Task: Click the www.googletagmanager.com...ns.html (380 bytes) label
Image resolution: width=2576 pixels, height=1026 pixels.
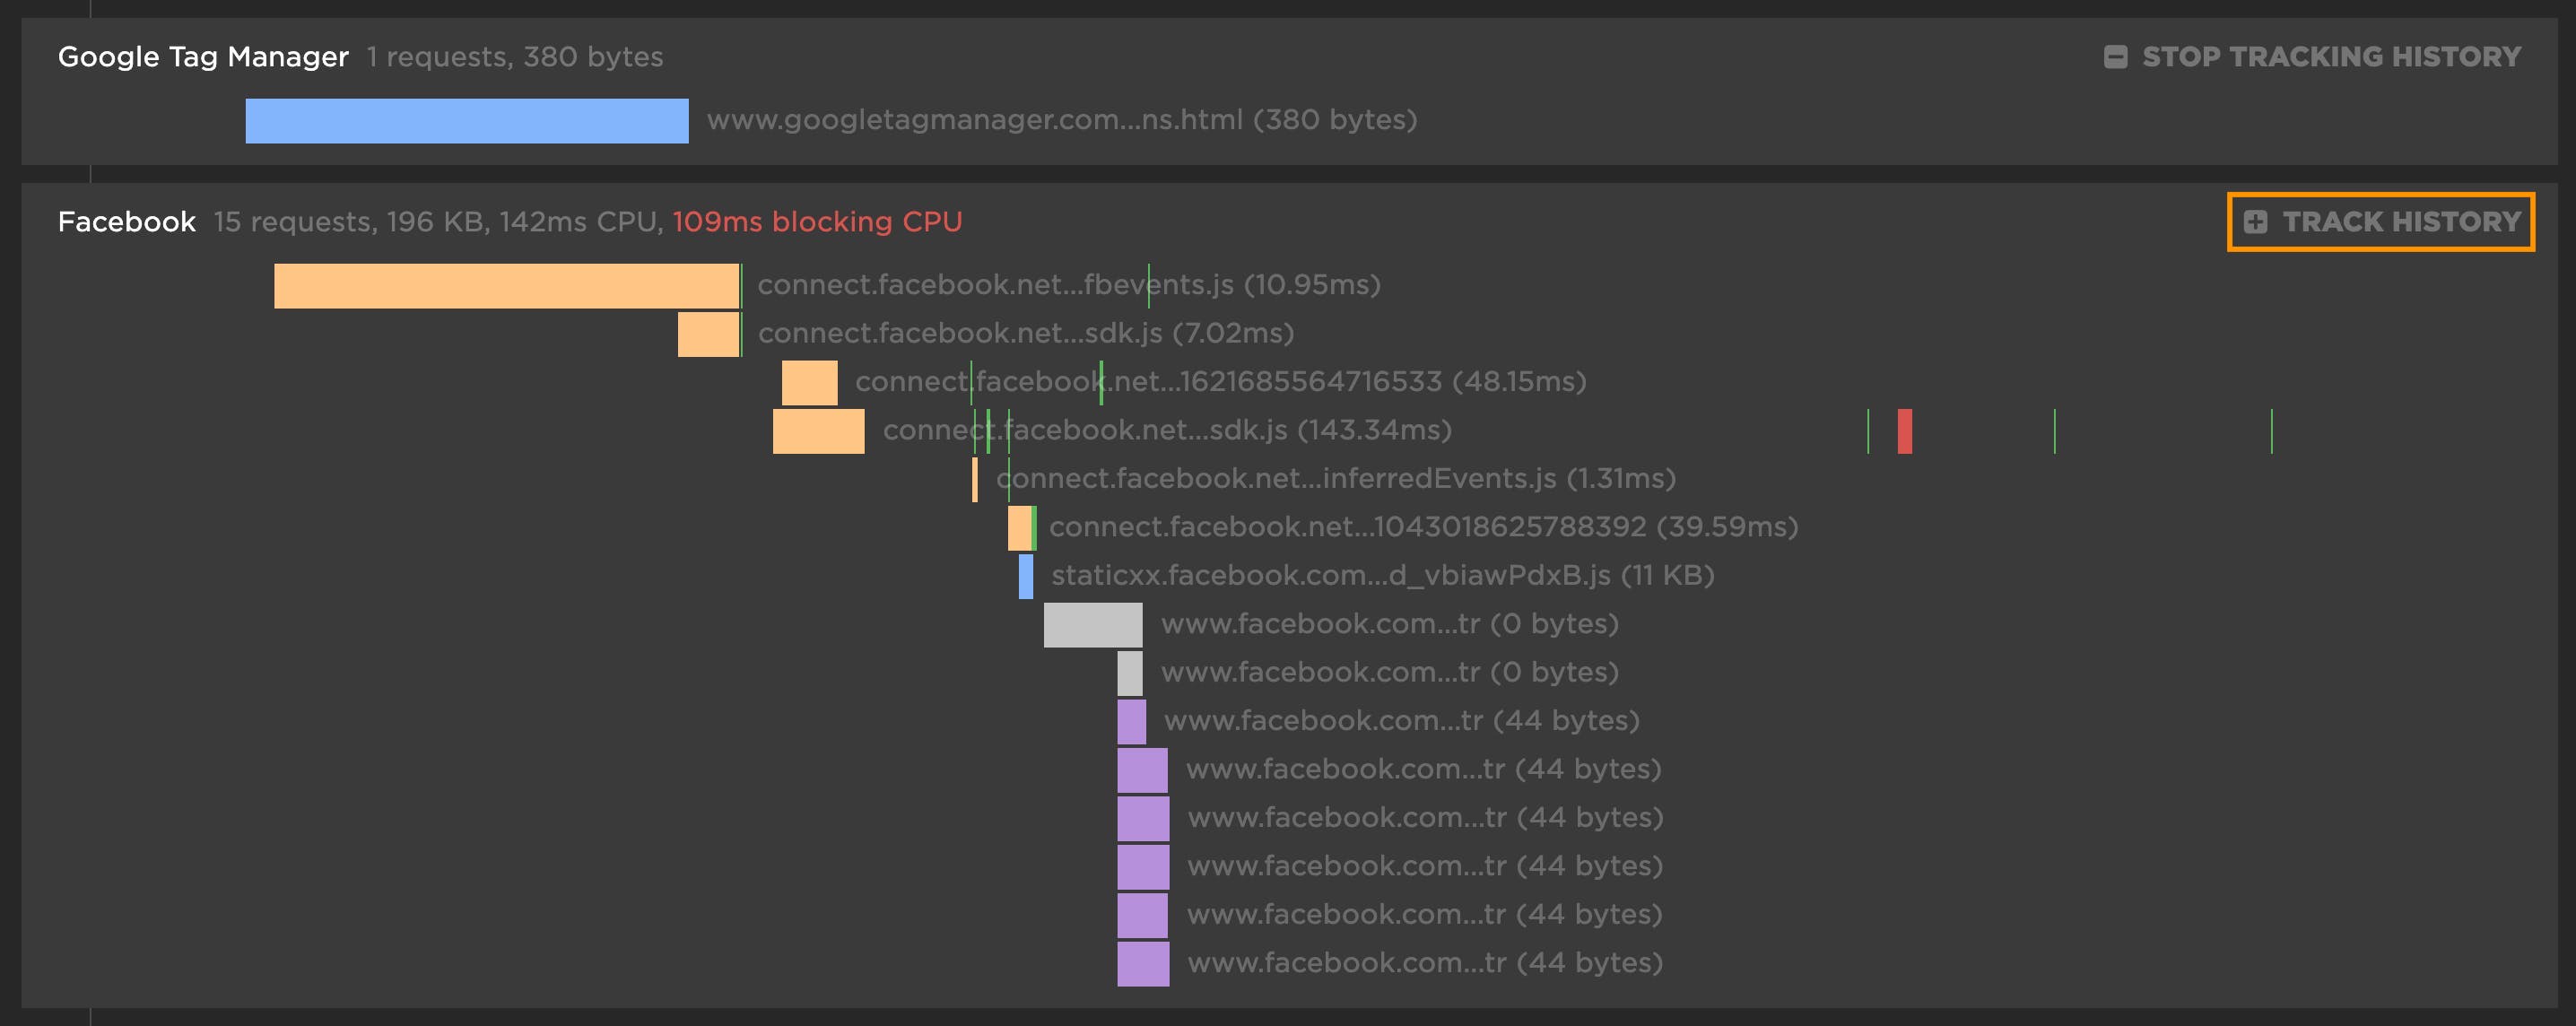Action: click(1062, 120)
